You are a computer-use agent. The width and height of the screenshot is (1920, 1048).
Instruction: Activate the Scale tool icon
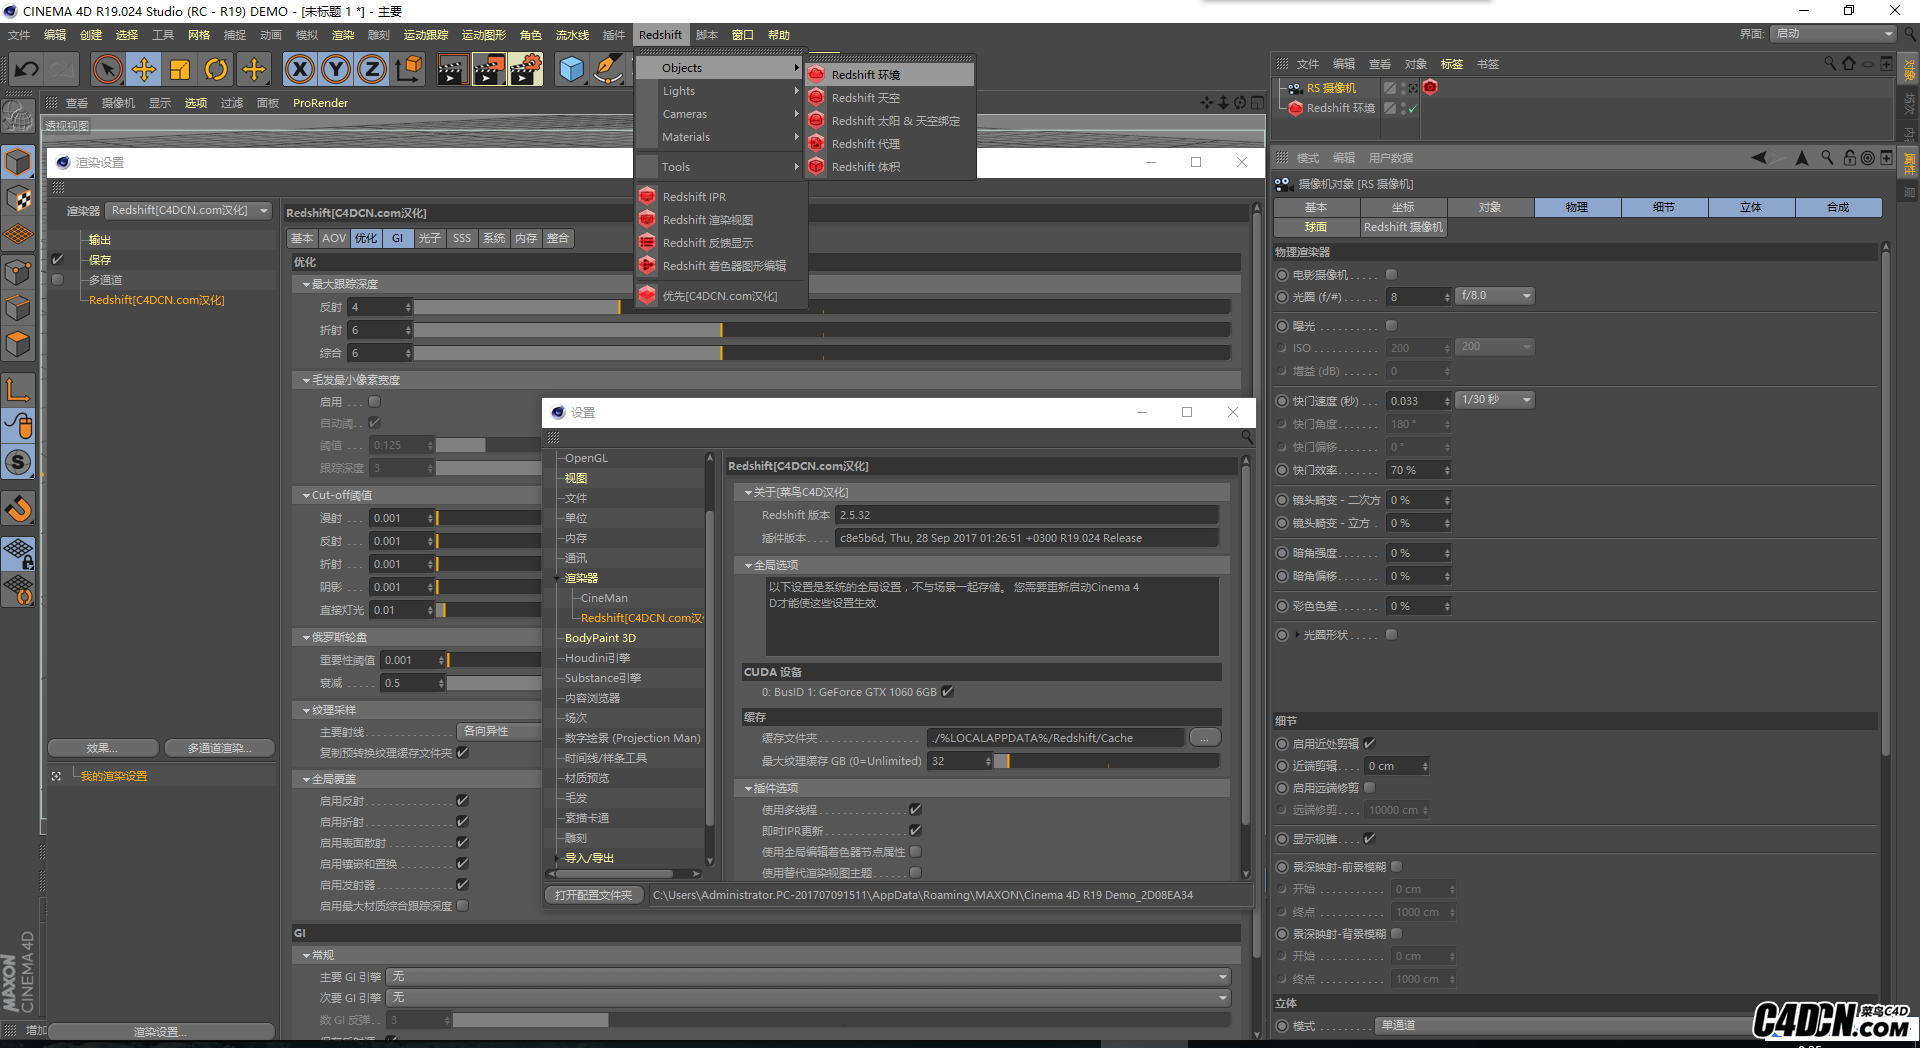coord(180,69)
